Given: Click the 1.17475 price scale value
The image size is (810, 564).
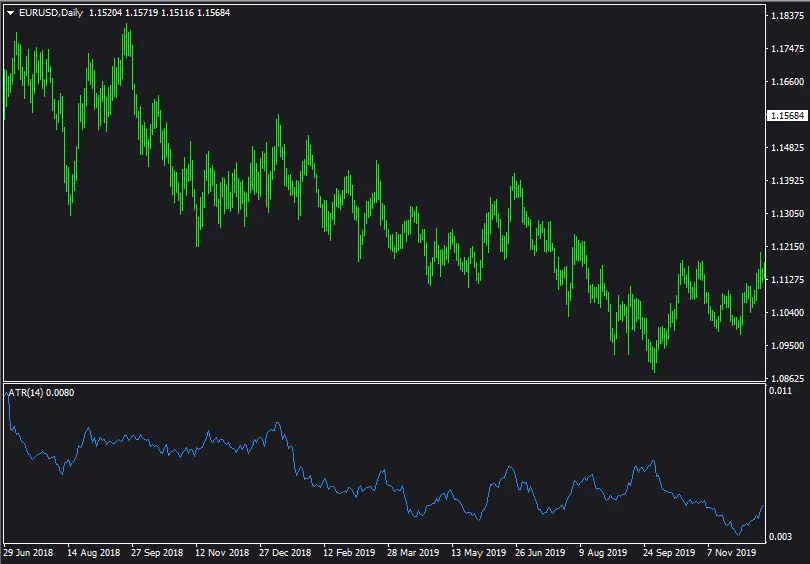Looking at the screenshot, I should tap(787, 49).
